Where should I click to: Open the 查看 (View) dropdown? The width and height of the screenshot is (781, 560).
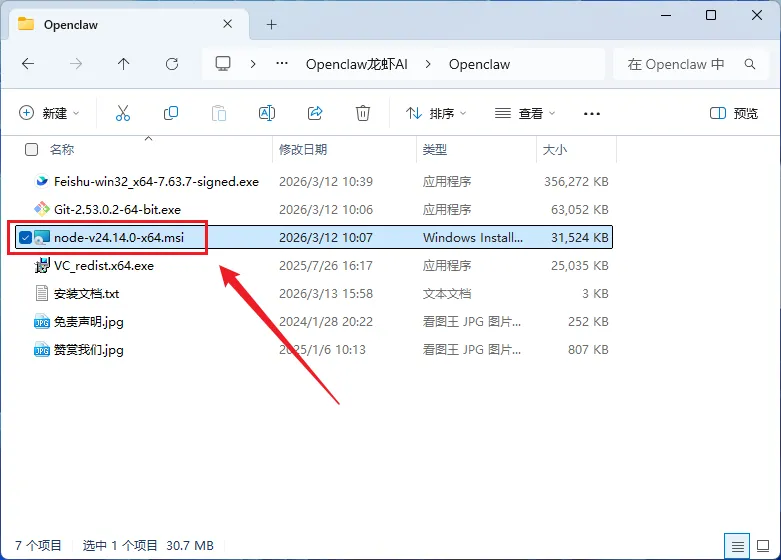[524, 114]
